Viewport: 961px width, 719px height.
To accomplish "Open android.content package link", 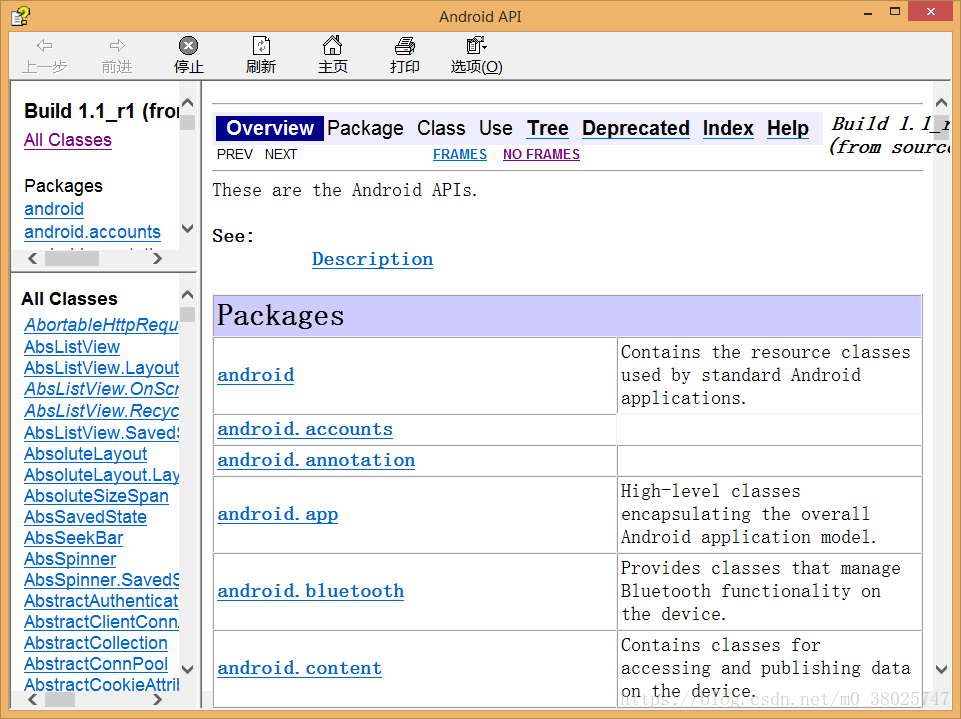I will point(299,668).
